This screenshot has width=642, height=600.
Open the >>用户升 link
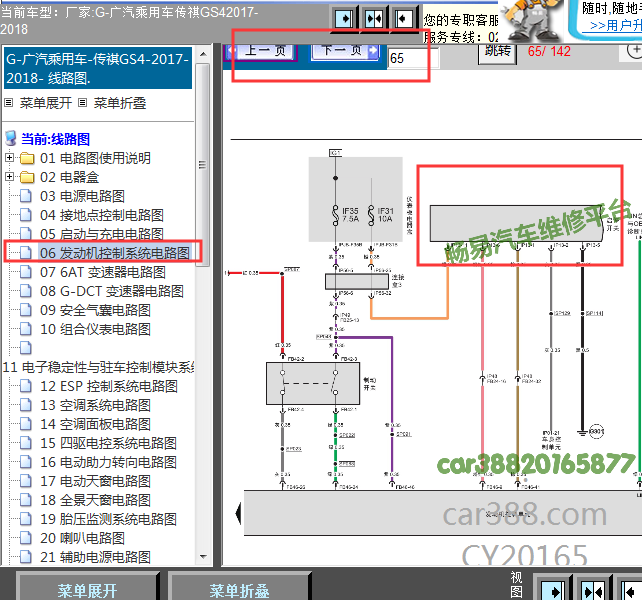pyautogui.click(x=616, y=25)
